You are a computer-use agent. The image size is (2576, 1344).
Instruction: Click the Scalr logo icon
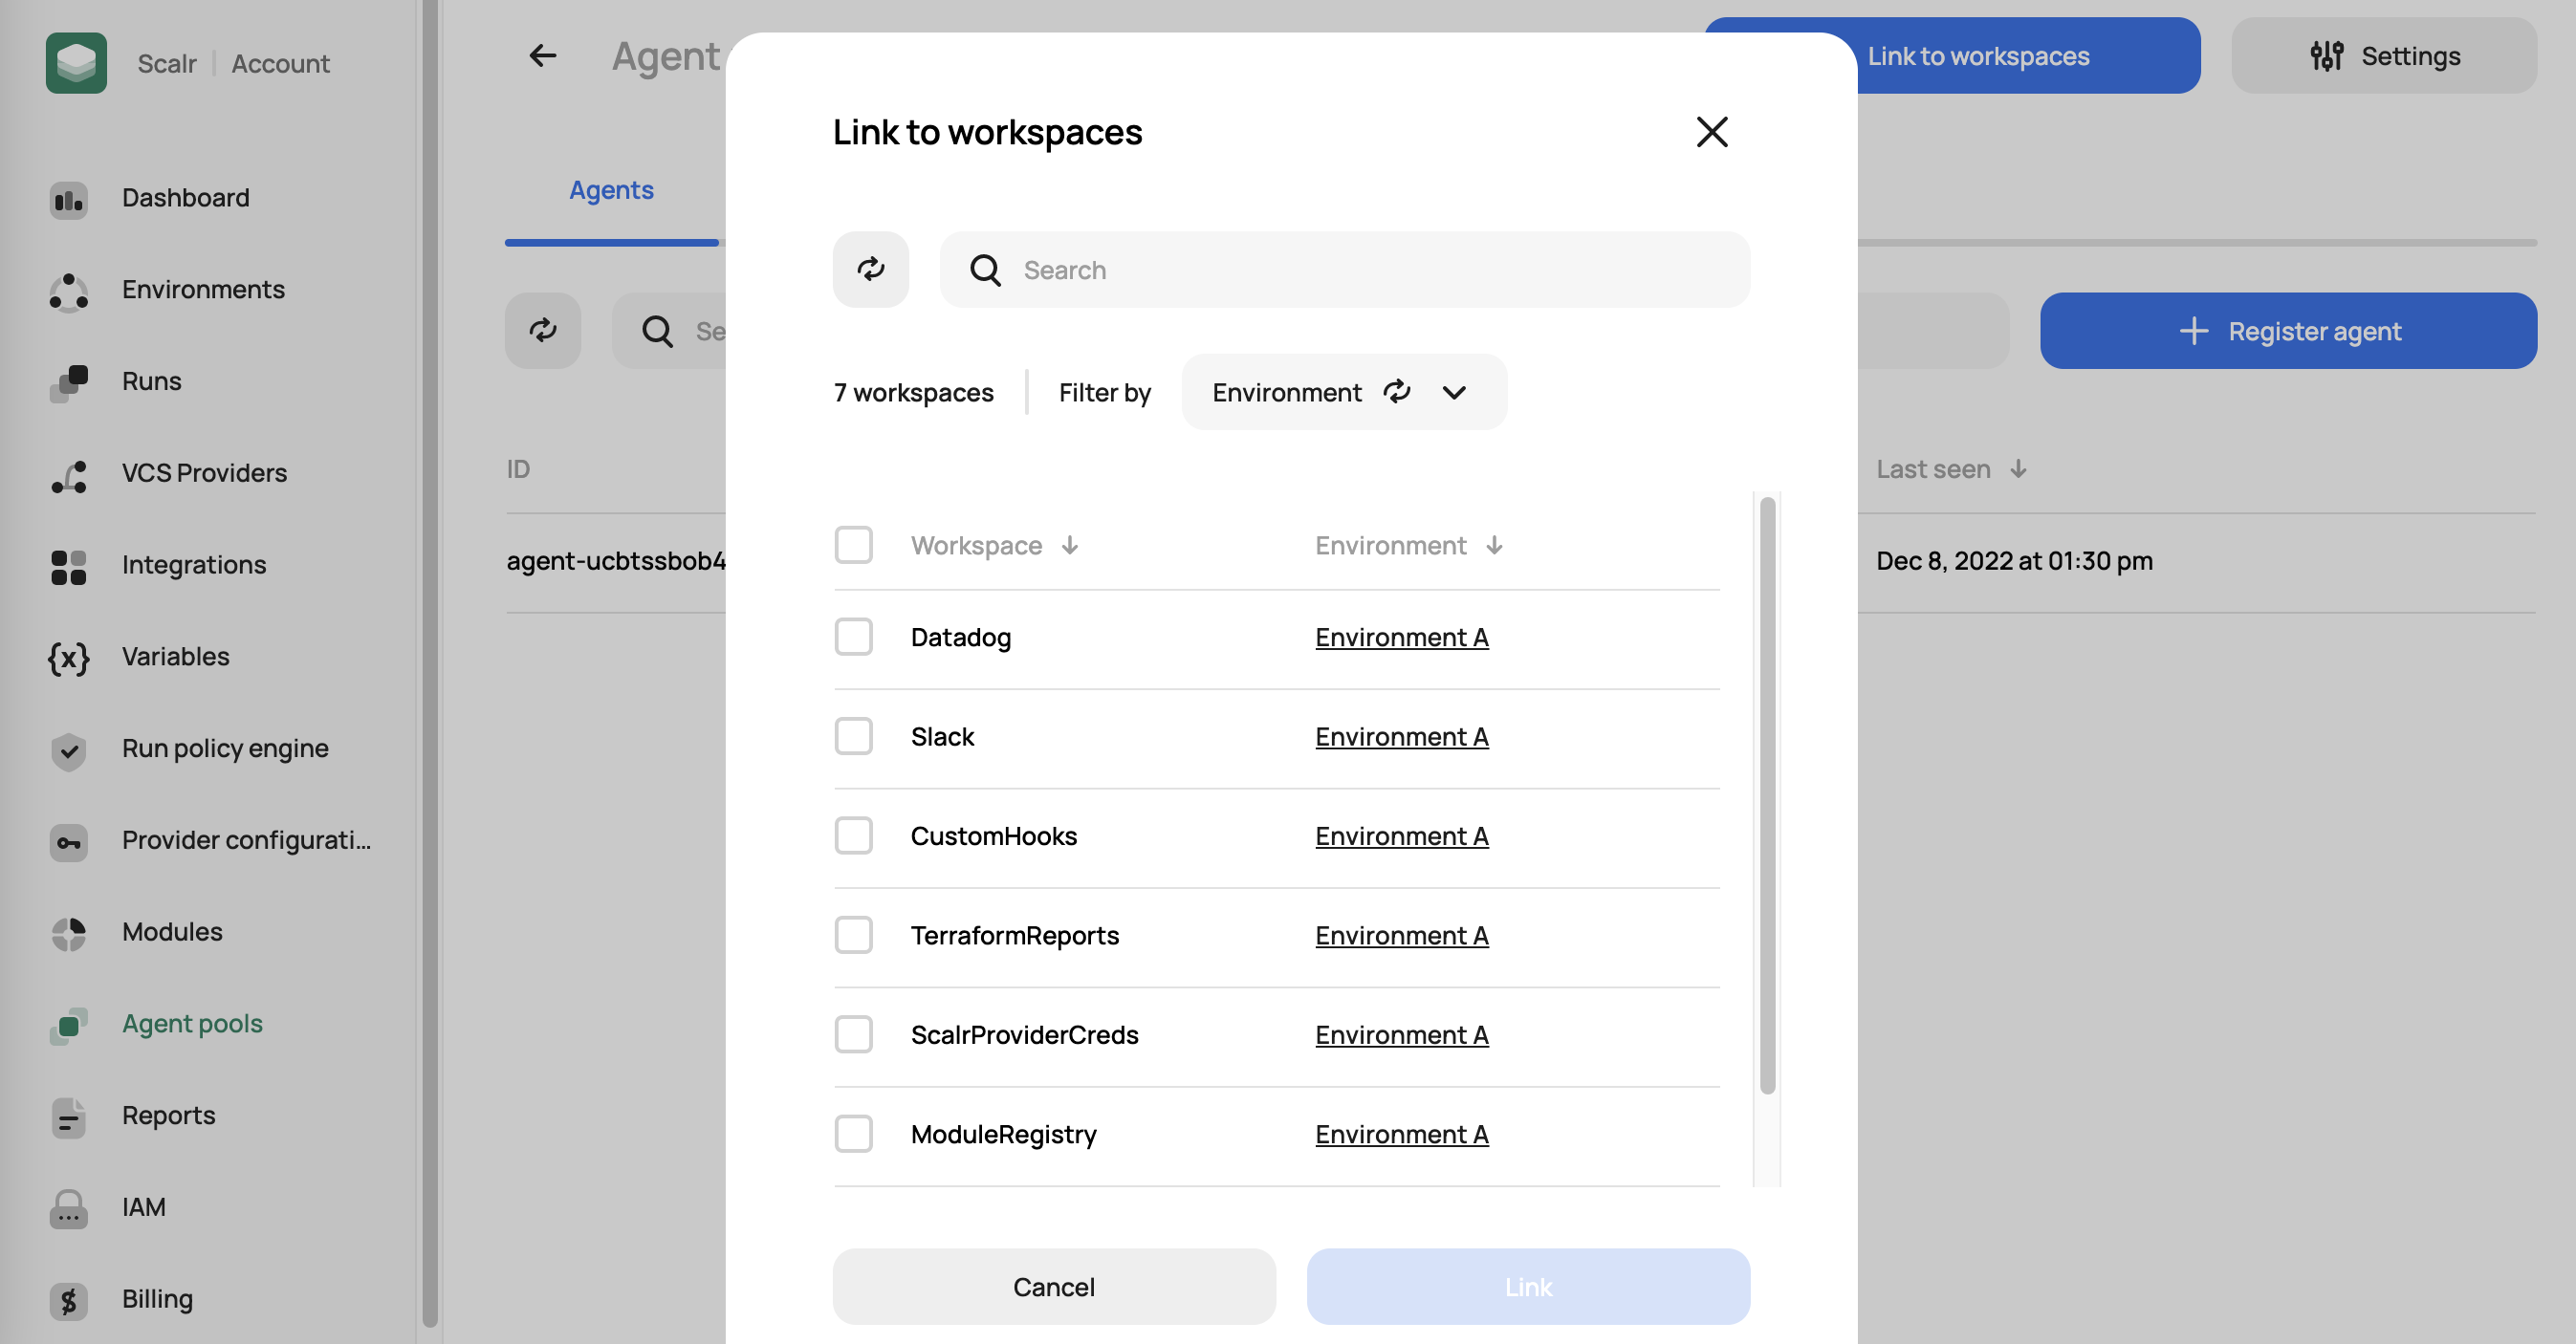(x=76, y=63)
